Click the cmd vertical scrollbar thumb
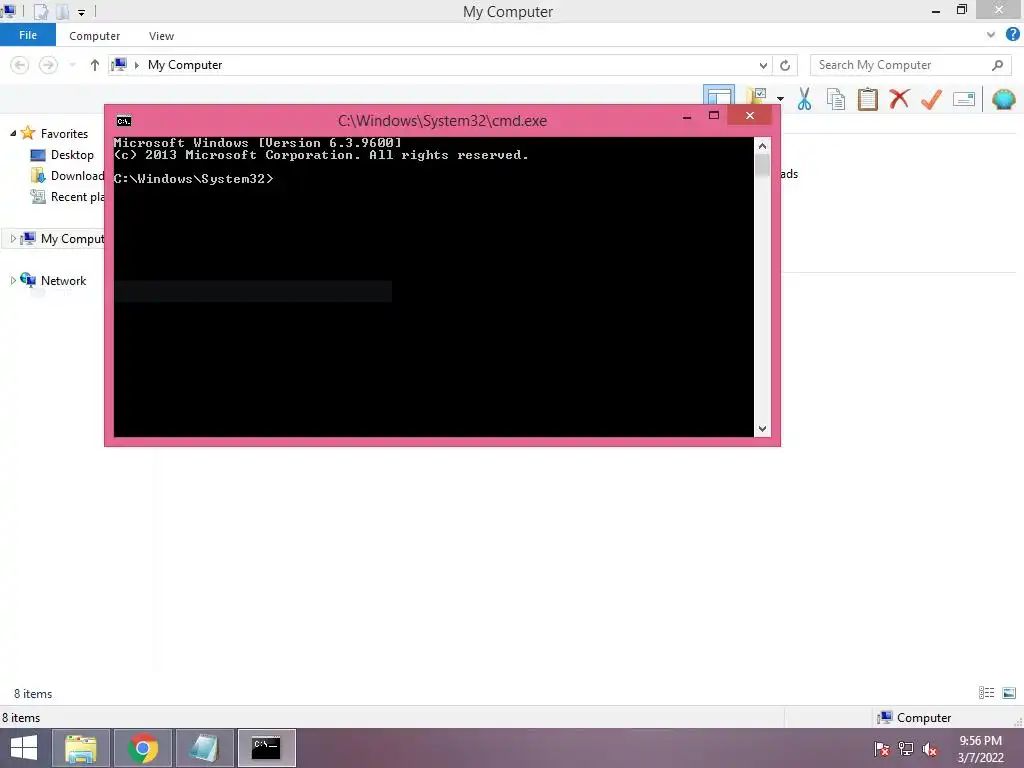The height and width of the screenshot is (768, 1024). click(x=762, y=165)
